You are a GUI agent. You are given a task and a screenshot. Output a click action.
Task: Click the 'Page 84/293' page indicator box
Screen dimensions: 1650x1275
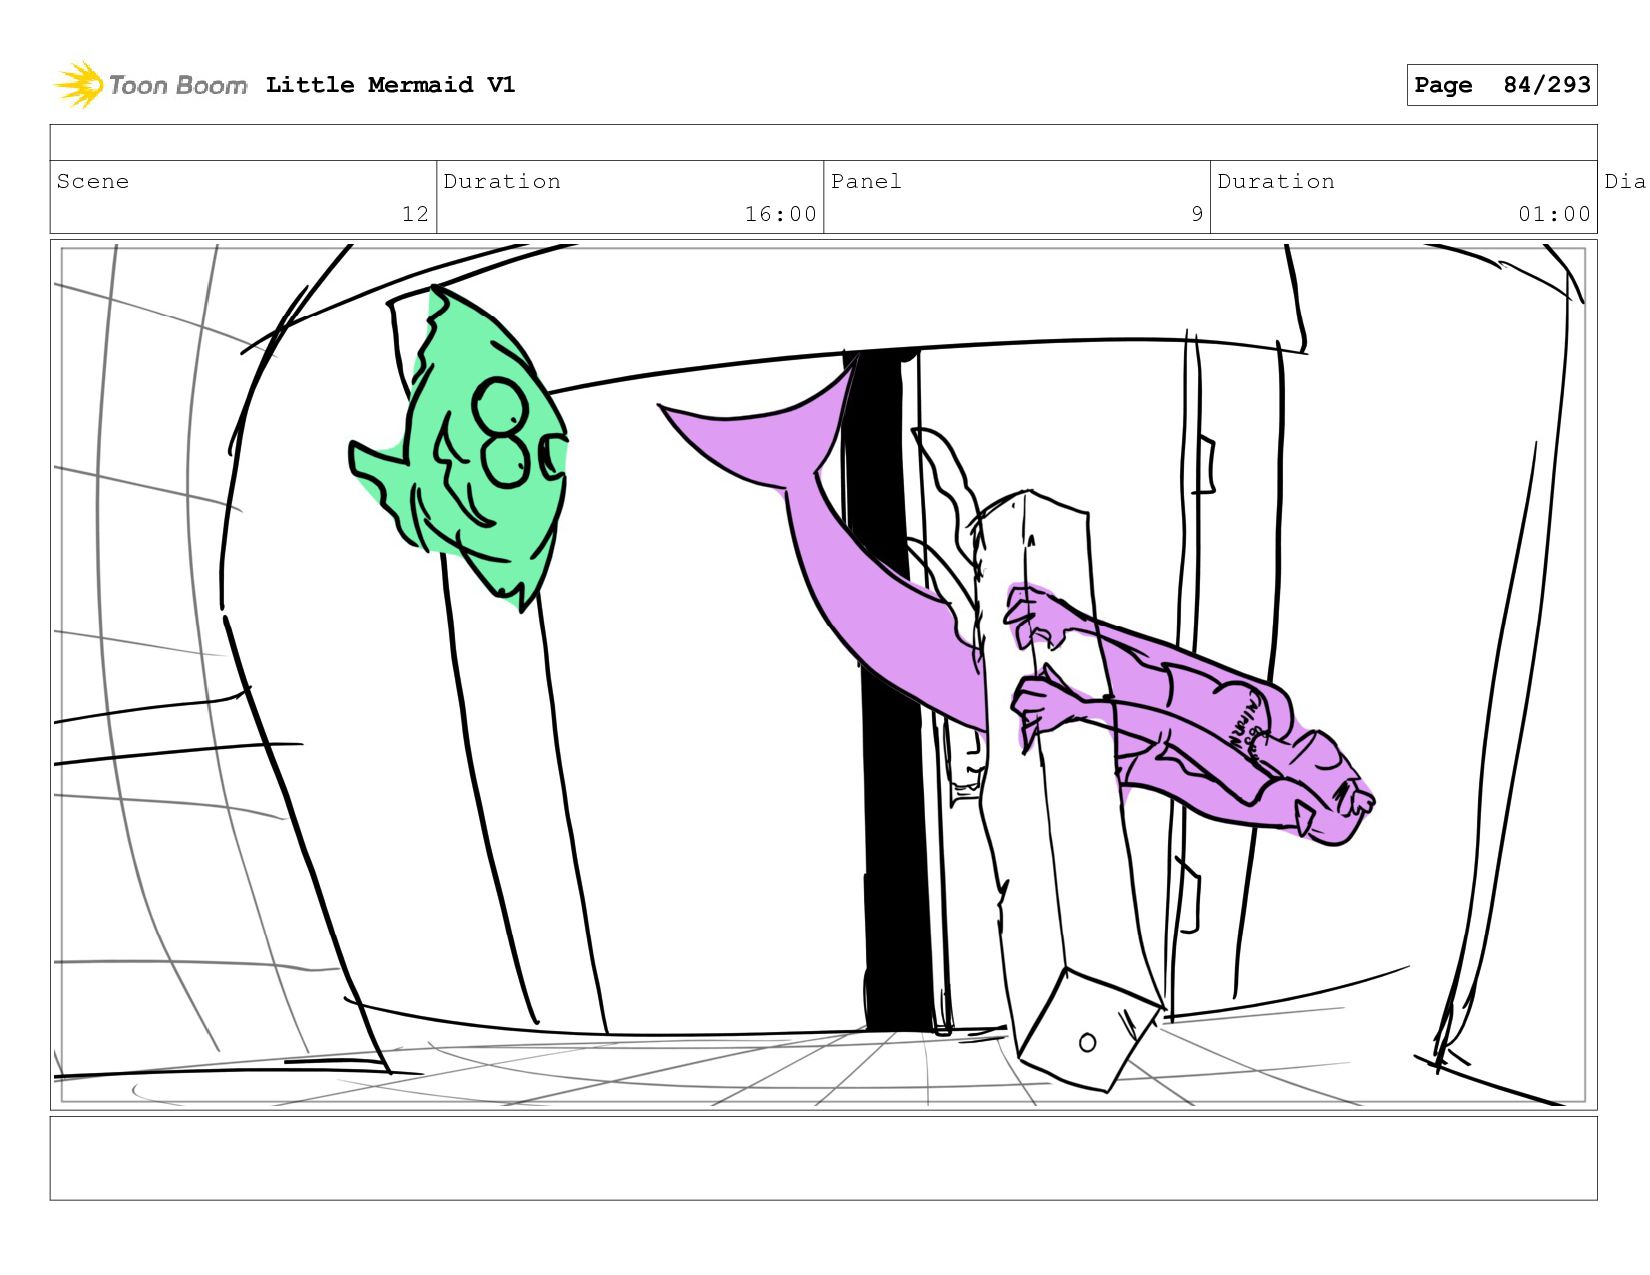[1501, 85]
